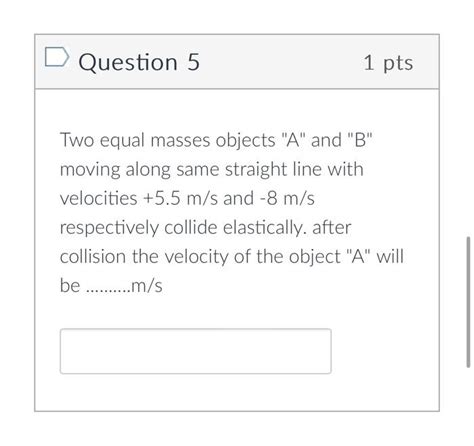Screen dimensions: 474x446
Task: Click the word "Two" starting the question
Action: click(x=77, y=140)
